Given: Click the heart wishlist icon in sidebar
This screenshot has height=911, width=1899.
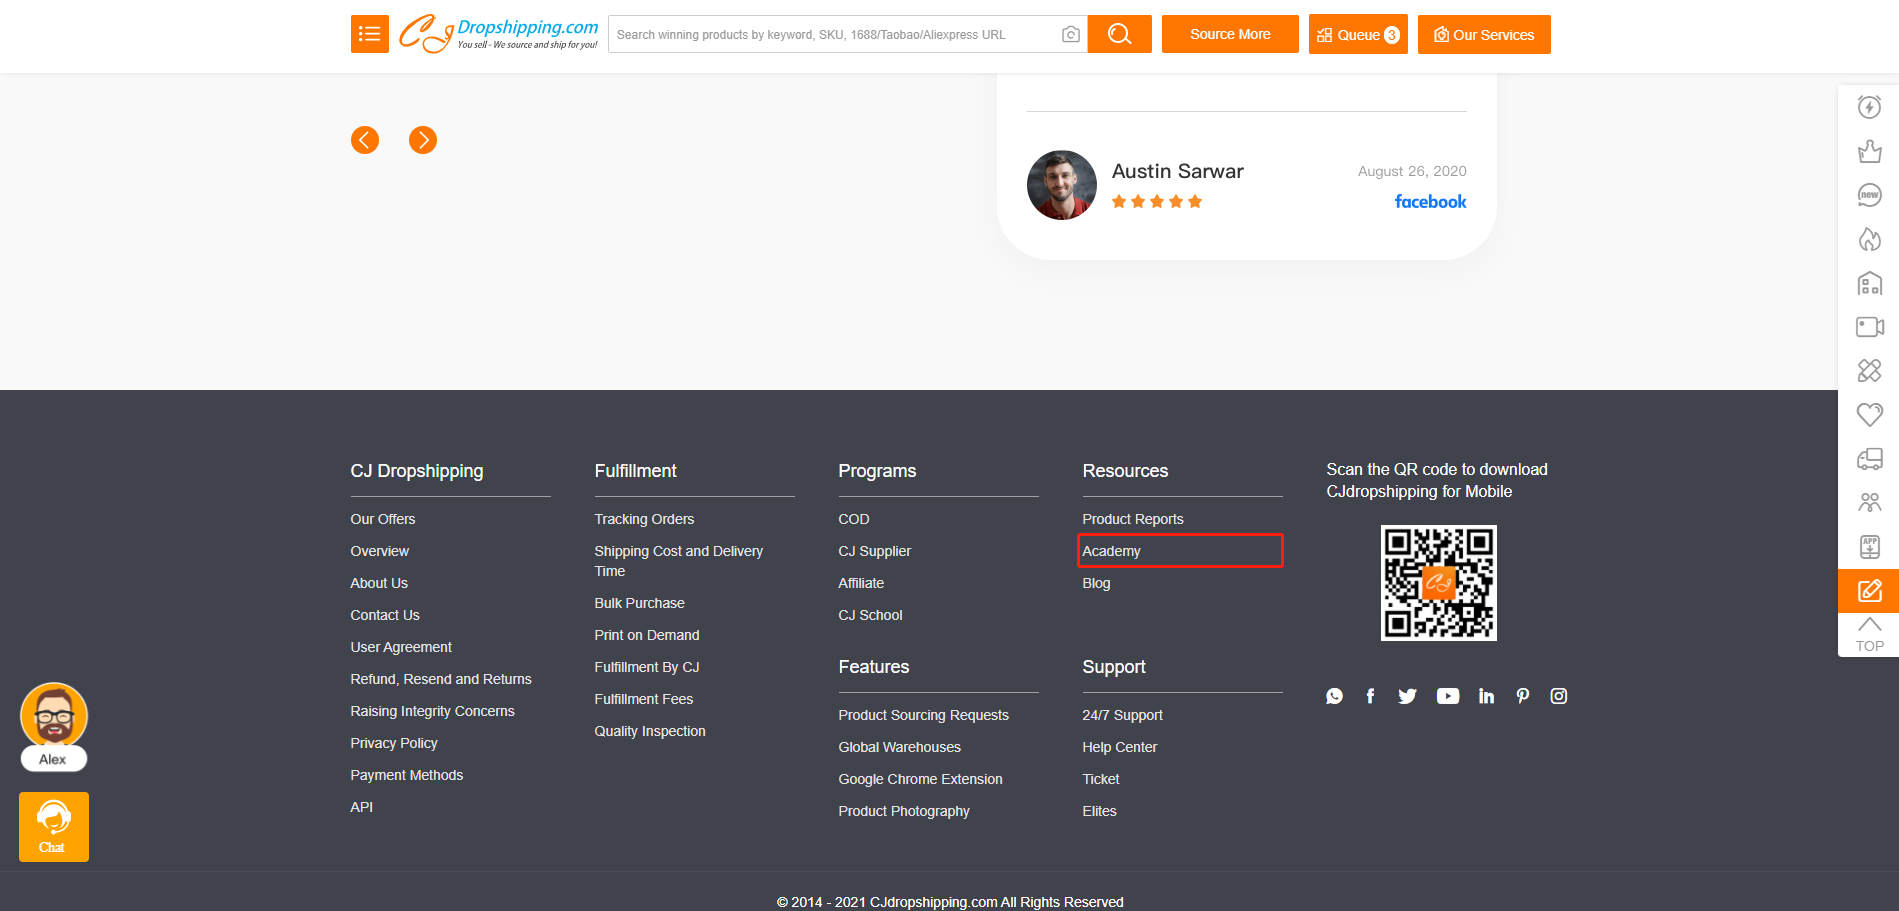Looking at the screenshot, I should [x=1869, y=414].
